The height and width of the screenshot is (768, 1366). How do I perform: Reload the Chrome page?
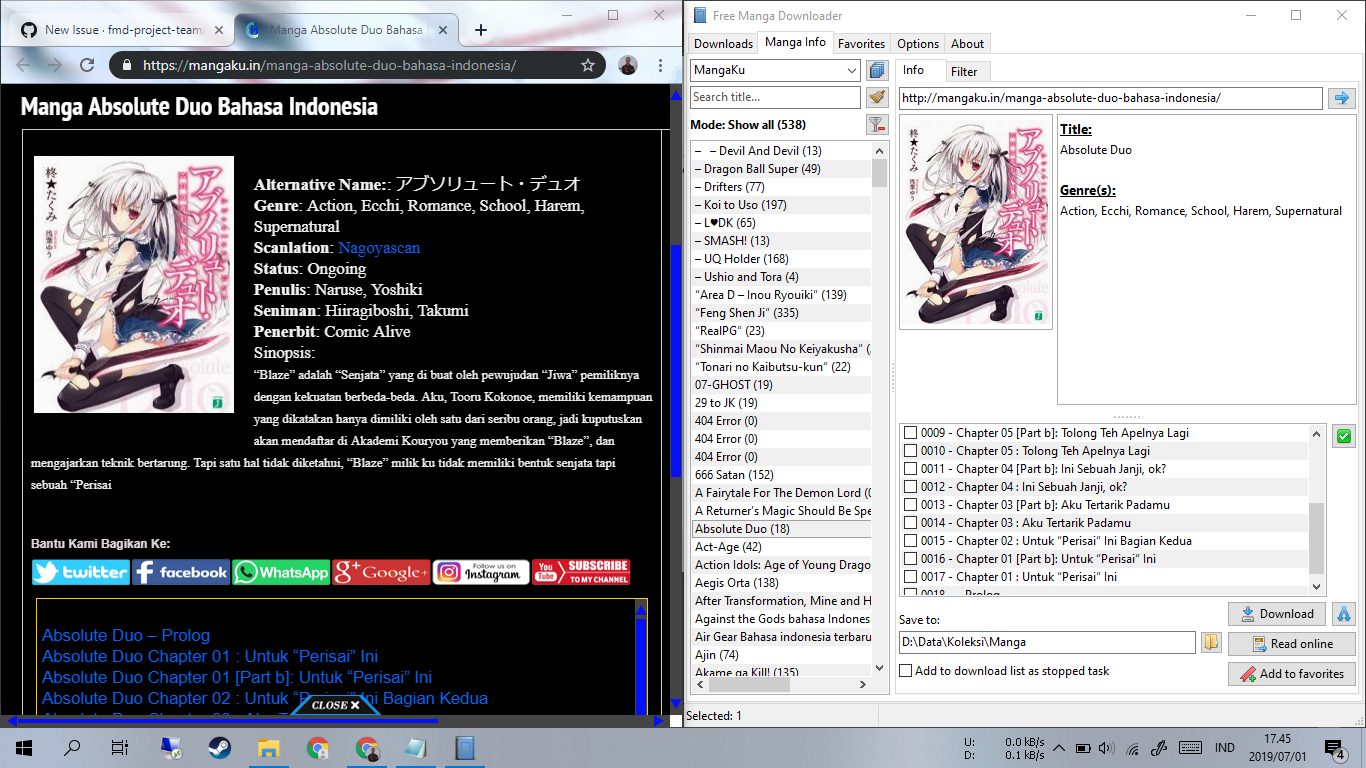87,65
